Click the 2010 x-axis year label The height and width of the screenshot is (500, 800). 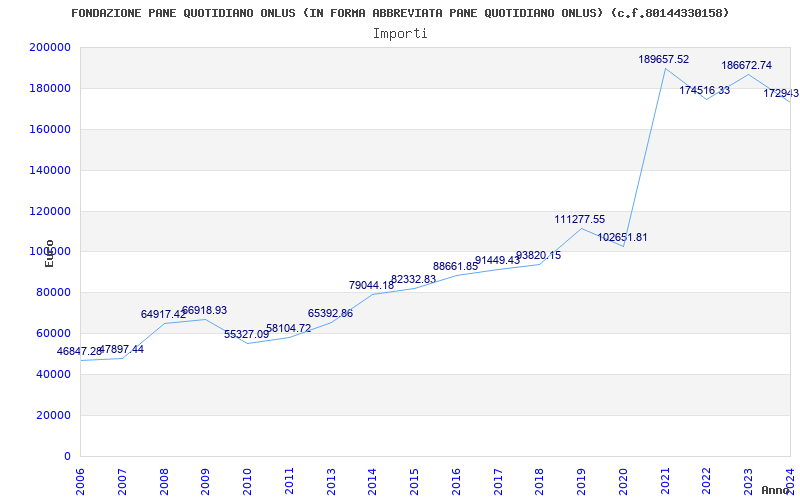click(247, 482)
